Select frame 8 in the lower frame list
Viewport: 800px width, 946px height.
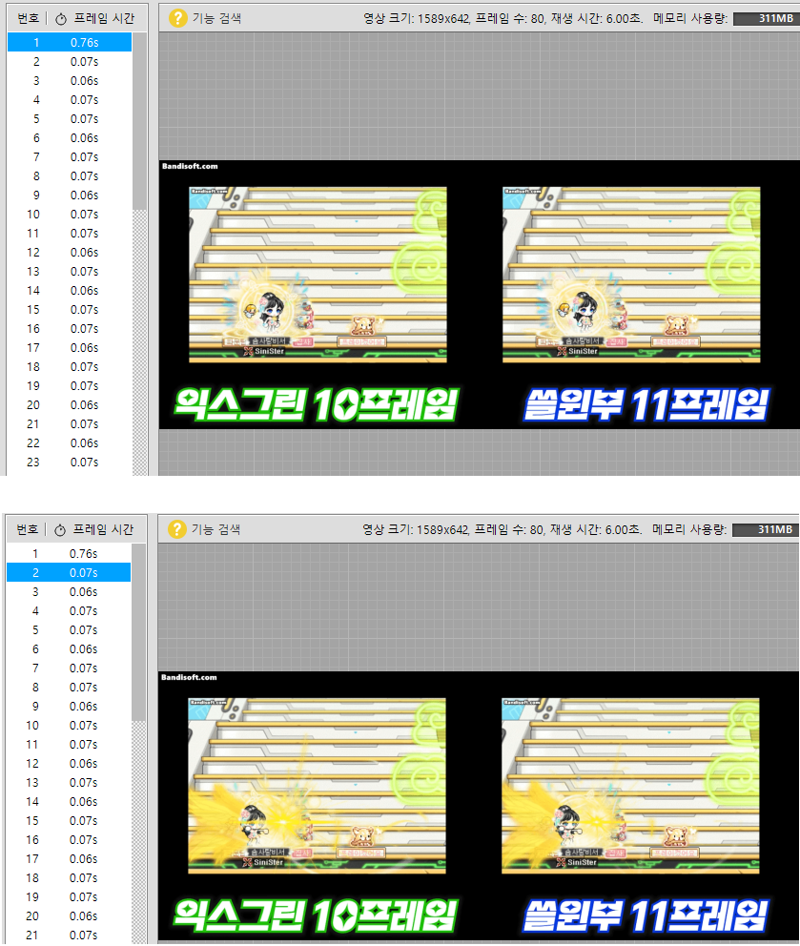[69, 687]
